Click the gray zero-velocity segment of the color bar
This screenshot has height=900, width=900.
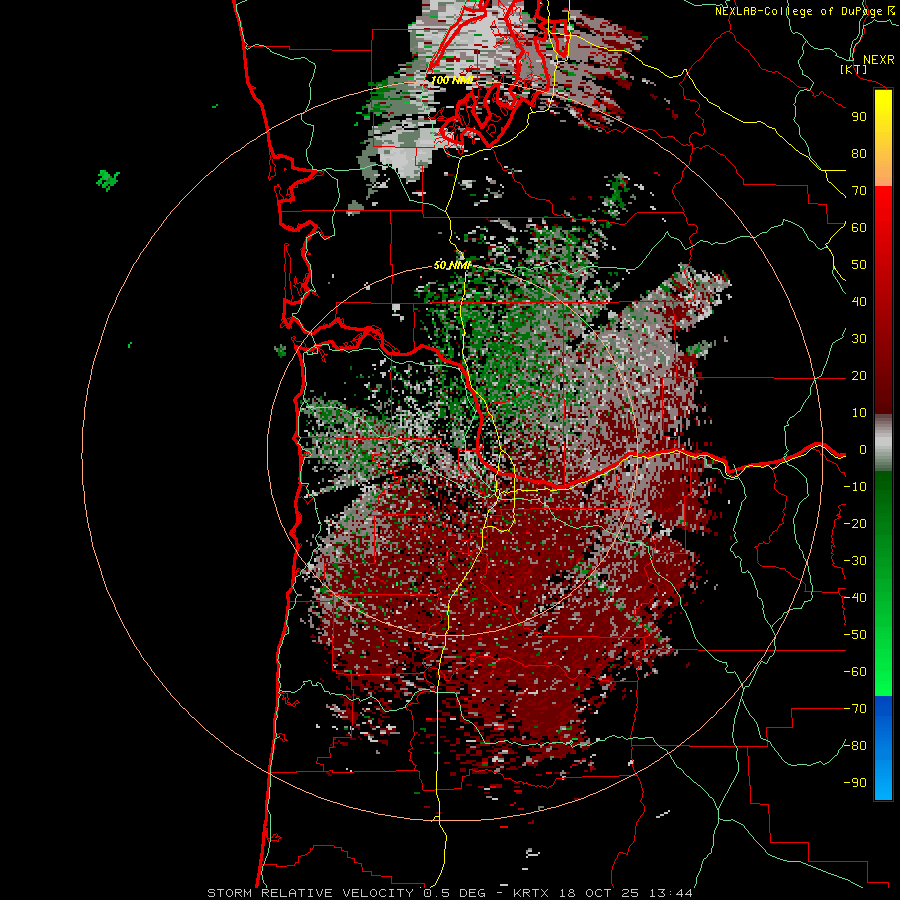click(x=883, y=443)
